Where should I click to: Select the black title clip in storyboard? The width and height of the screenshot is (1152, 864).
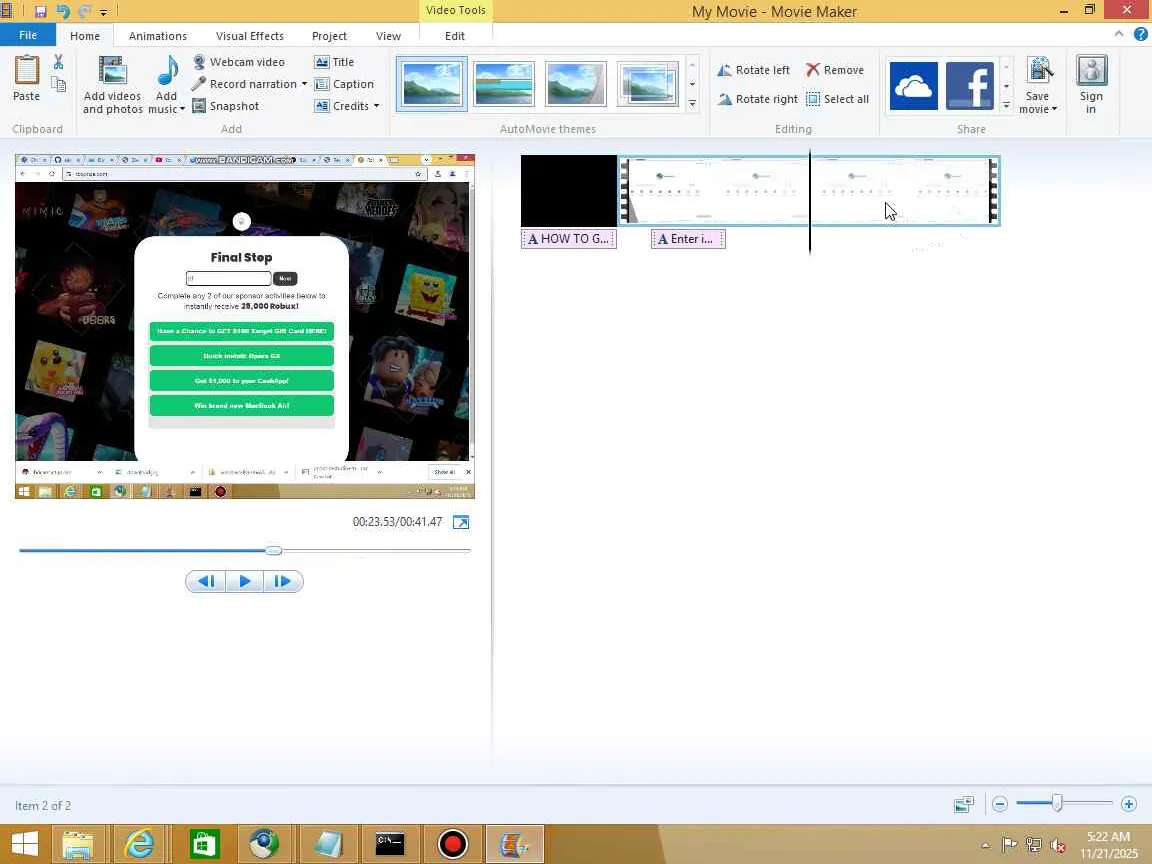[x=569, y=190]
